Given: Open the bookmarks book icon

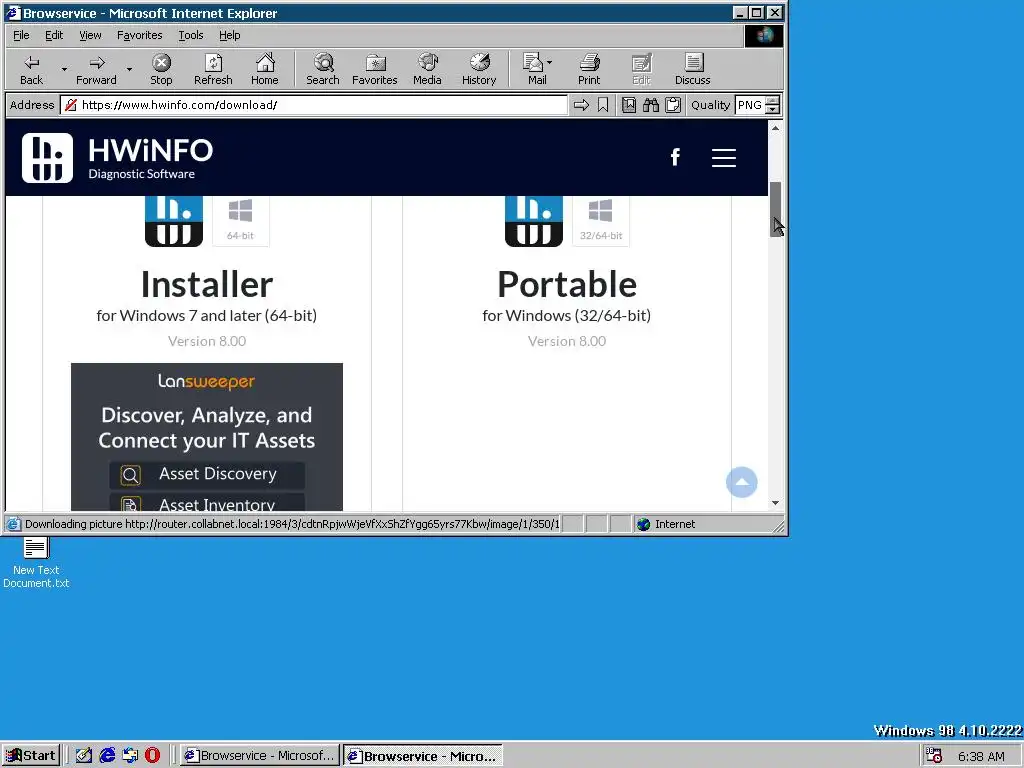Looking at the screenshot, I should [x=629, y=105].
